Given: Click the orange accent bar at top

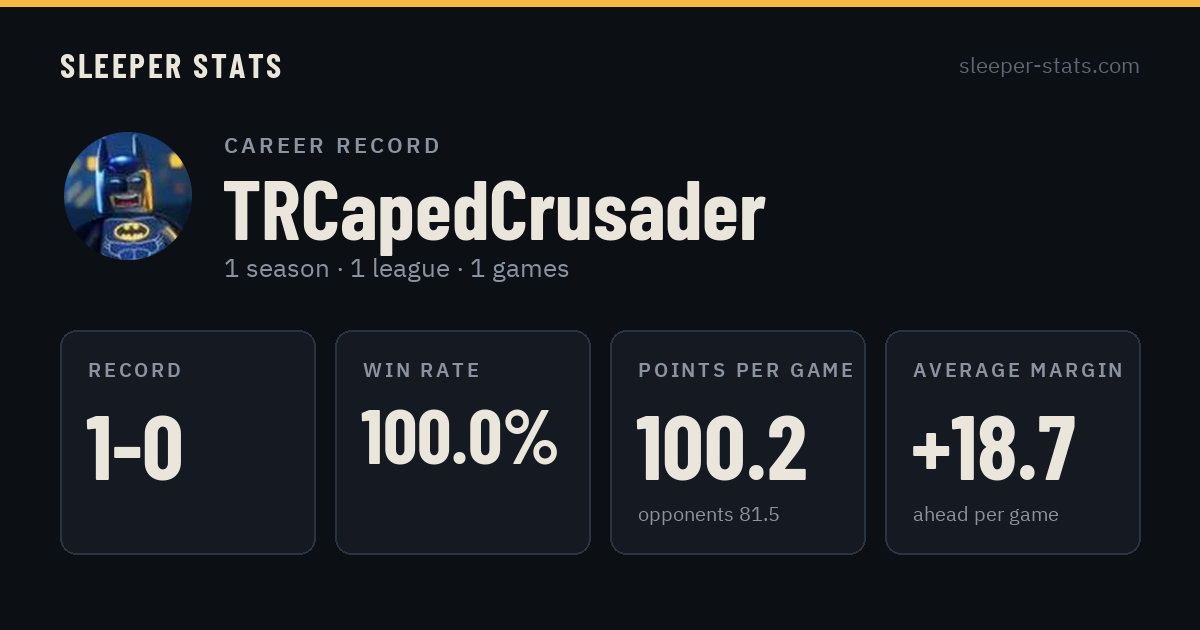Looking at the screenshot, I should (600, 3).
